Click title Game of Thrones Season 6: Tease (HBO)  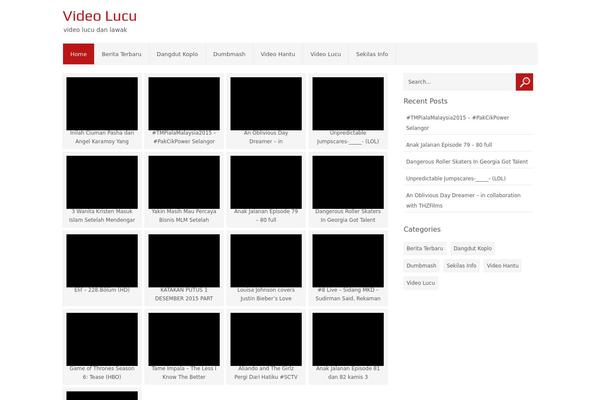102,372
